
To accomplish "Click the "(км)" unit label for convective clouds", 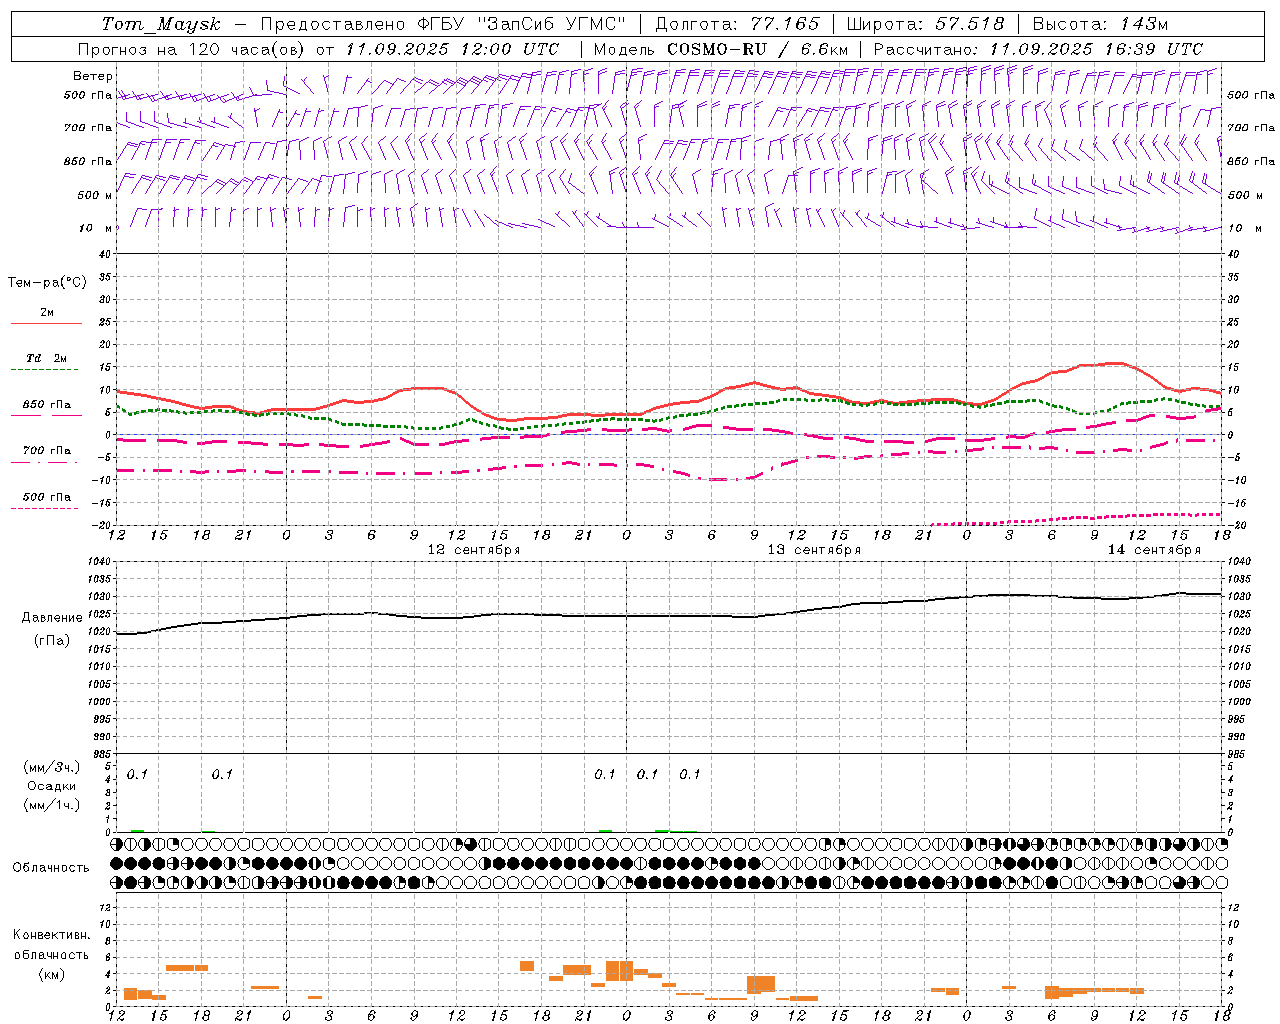I will pos(52,973).
